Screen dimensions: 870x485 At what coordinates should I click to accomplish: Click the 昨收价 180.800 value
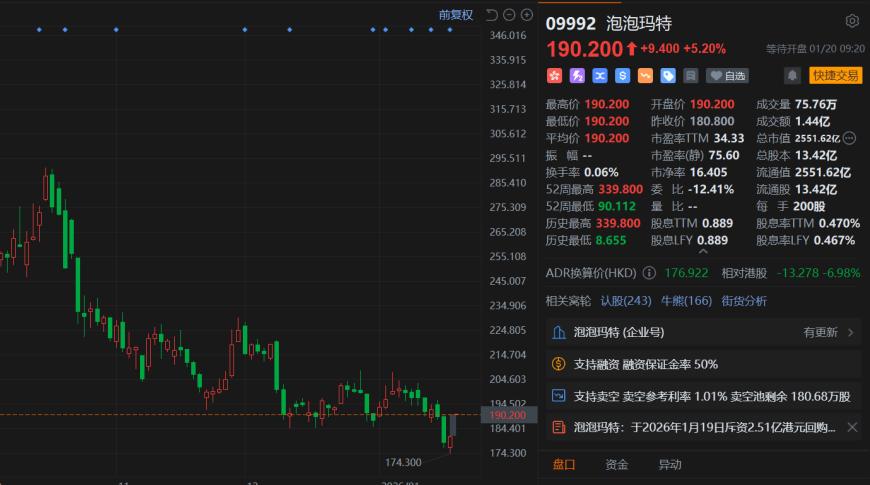[x=712, y=121]
